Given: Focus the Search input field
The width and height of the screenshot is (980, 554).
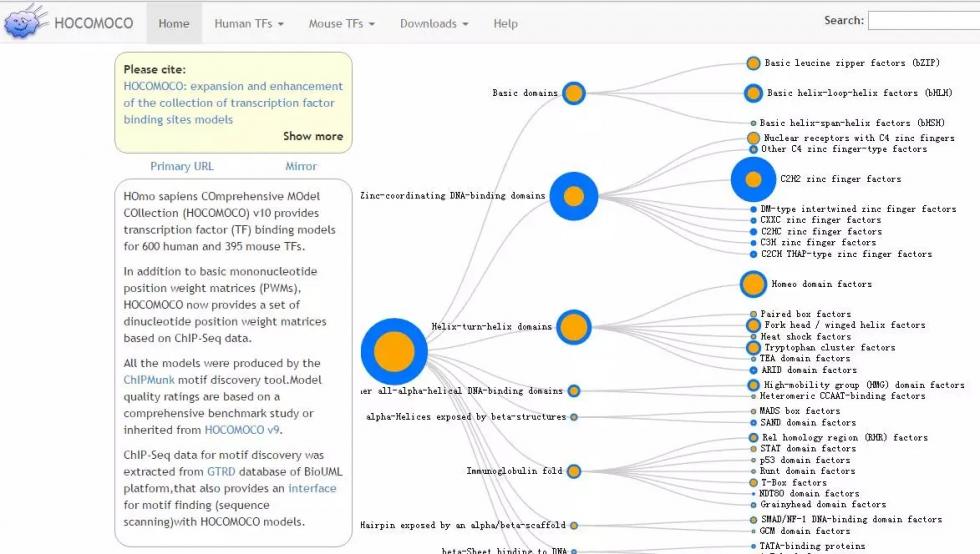Looking at the screenshot, I should point(924,21).
